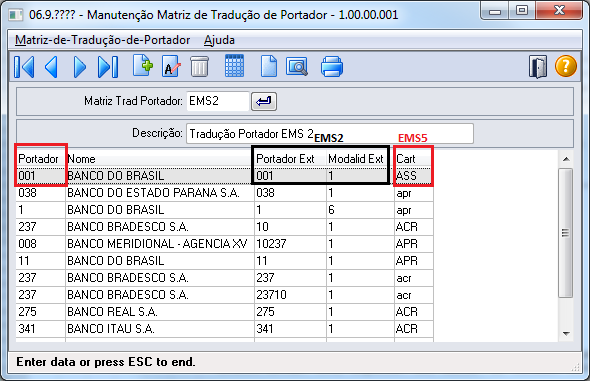Go to previous record arrow

coord(51,67)
